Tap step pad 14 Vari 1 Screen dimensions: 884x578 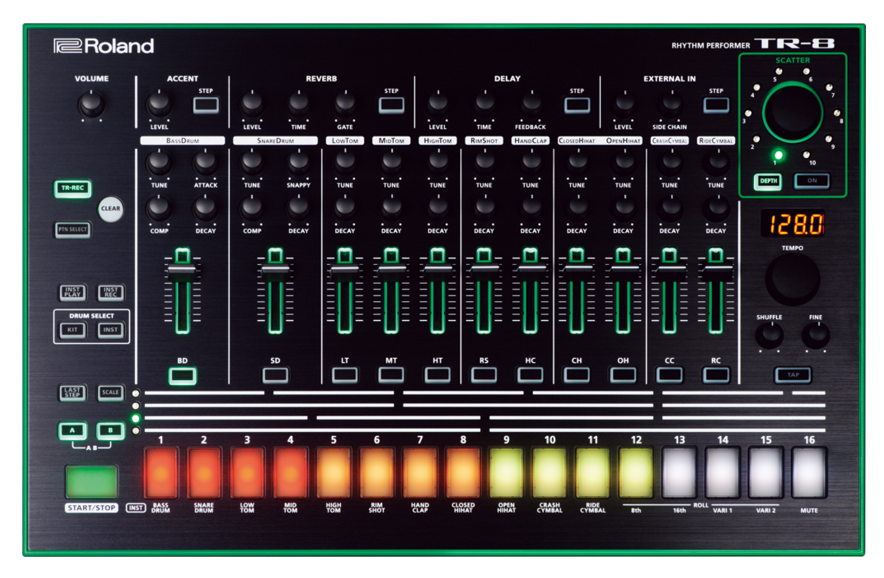pos(723,473)
